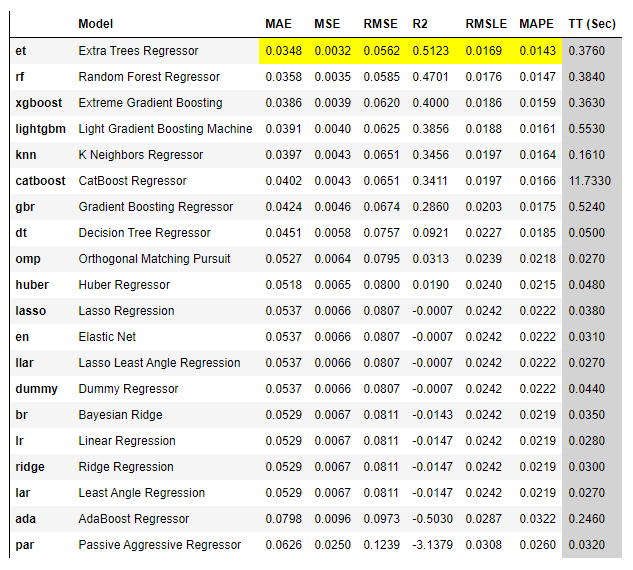The image size is (633, 570).
Task: Click TT value 11.7330
Action: [590, 181]
